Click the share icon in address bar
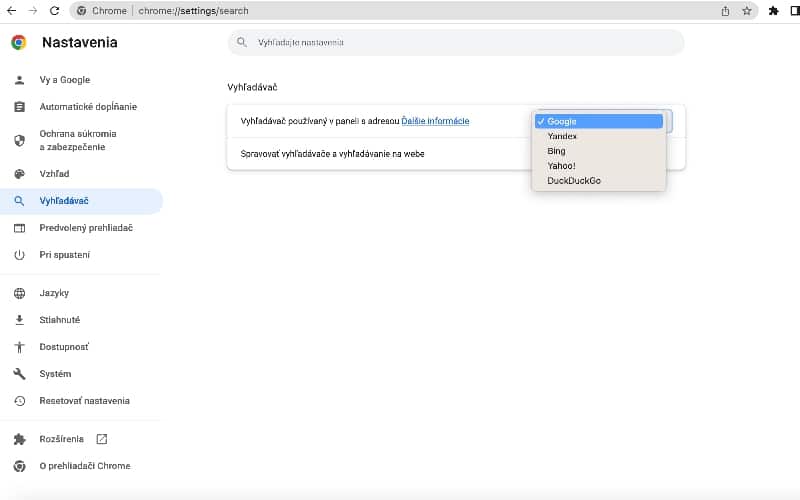 coord(725,11)
